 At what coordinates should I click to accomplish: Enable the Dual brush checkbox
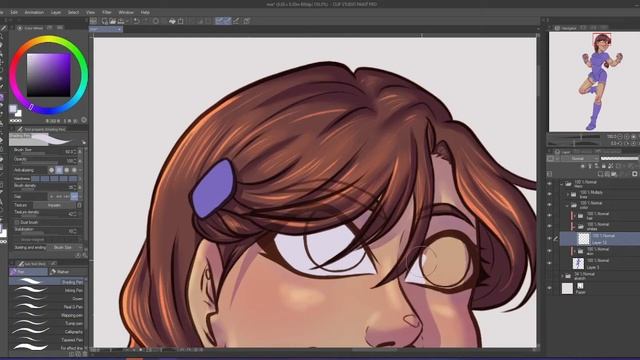pyautogui.click(x=17, y=222)
